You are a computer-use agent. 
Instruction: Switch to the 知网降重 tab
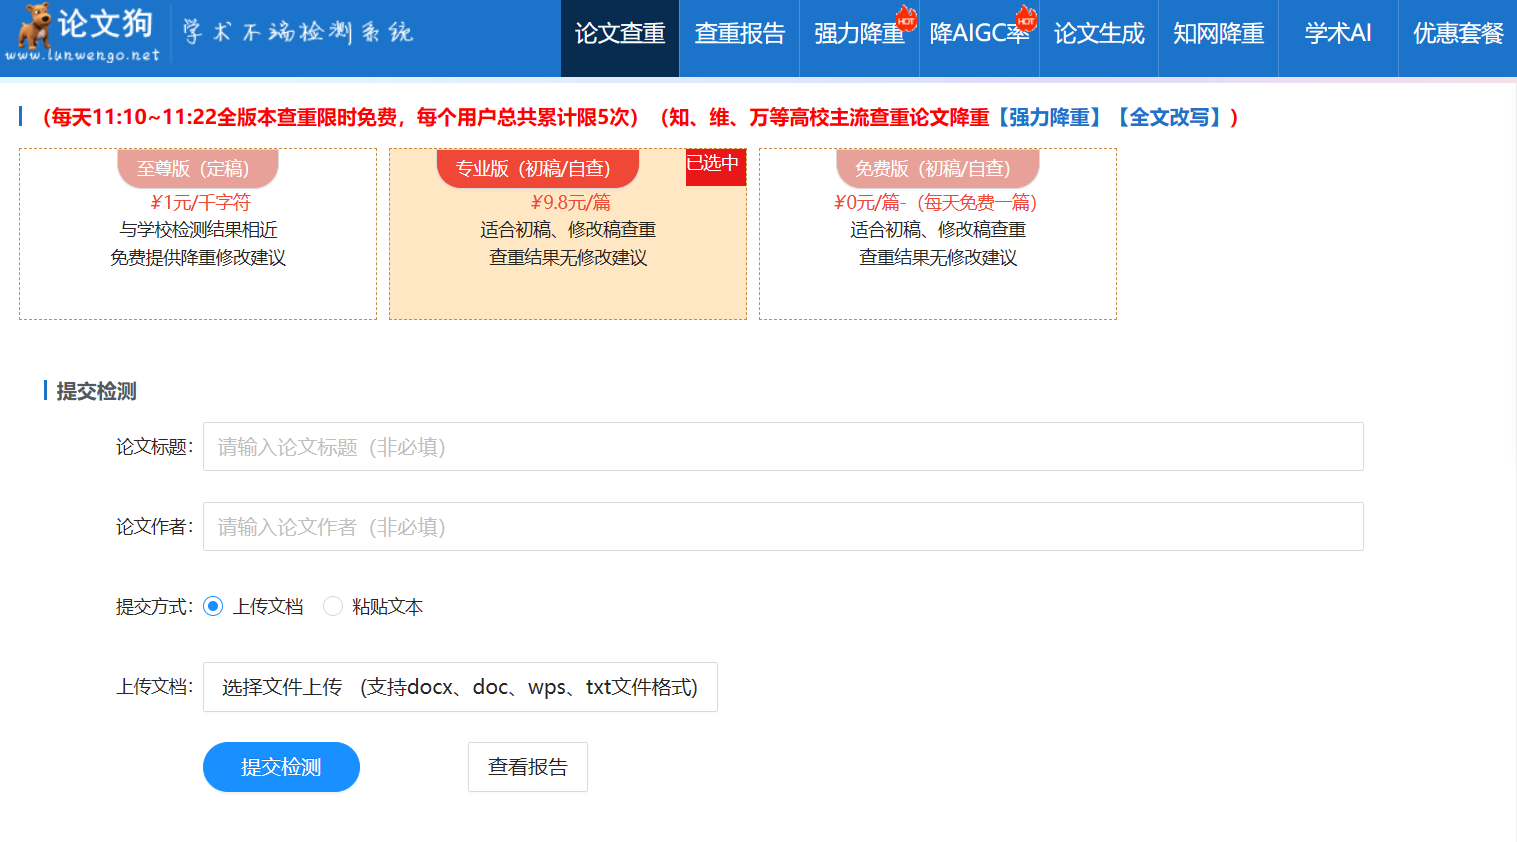[x=1218, y=34]
